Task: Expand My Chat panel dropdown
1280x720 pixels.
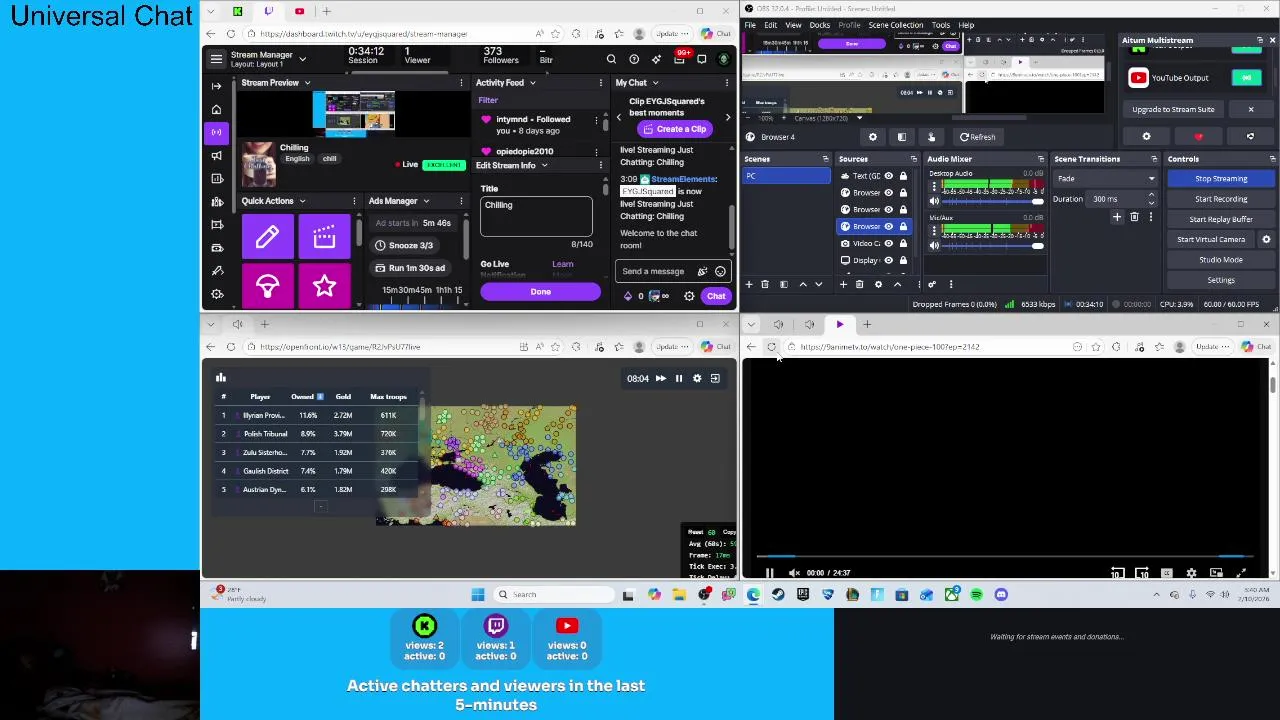Action: pyautogui.click(x=655, y=83)
